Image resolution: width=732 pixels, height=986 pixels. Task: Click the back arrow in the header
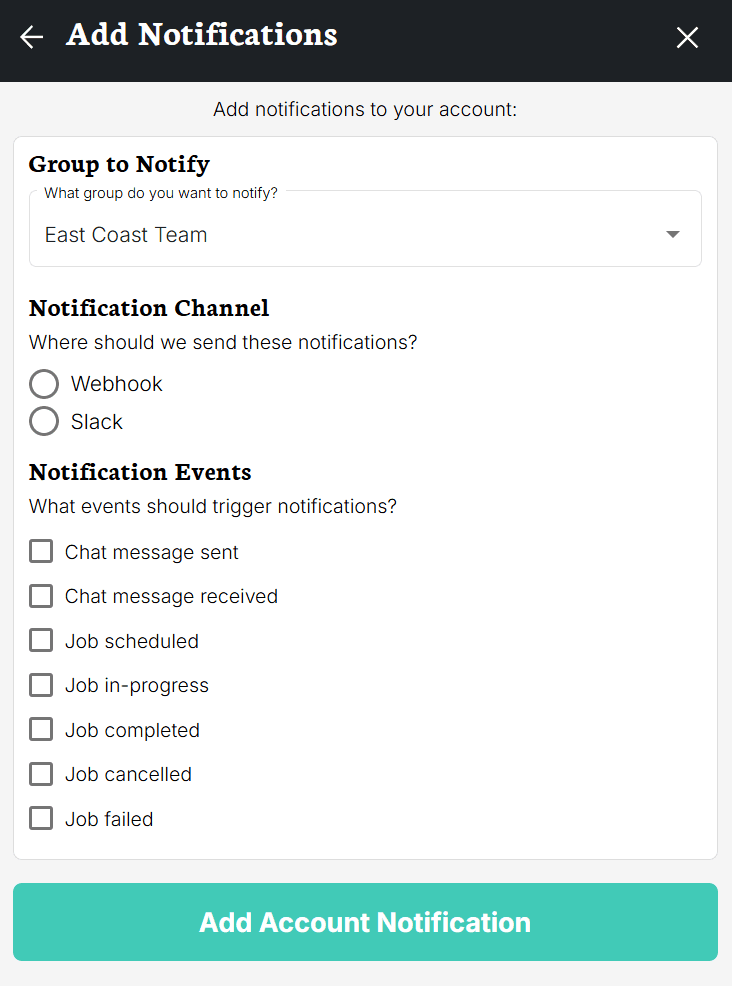[31, 37]
